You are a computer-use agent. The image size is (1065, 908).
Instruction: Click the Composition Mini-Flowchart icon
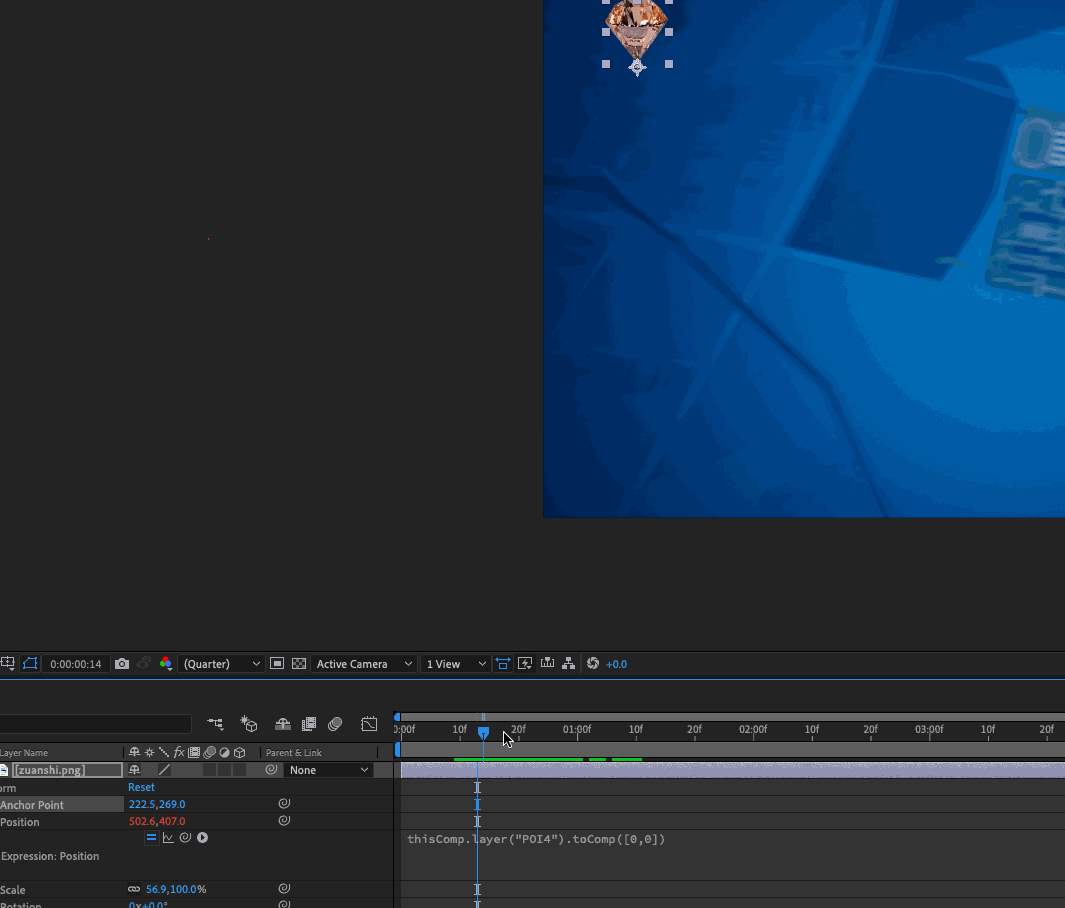pos(215,724)
